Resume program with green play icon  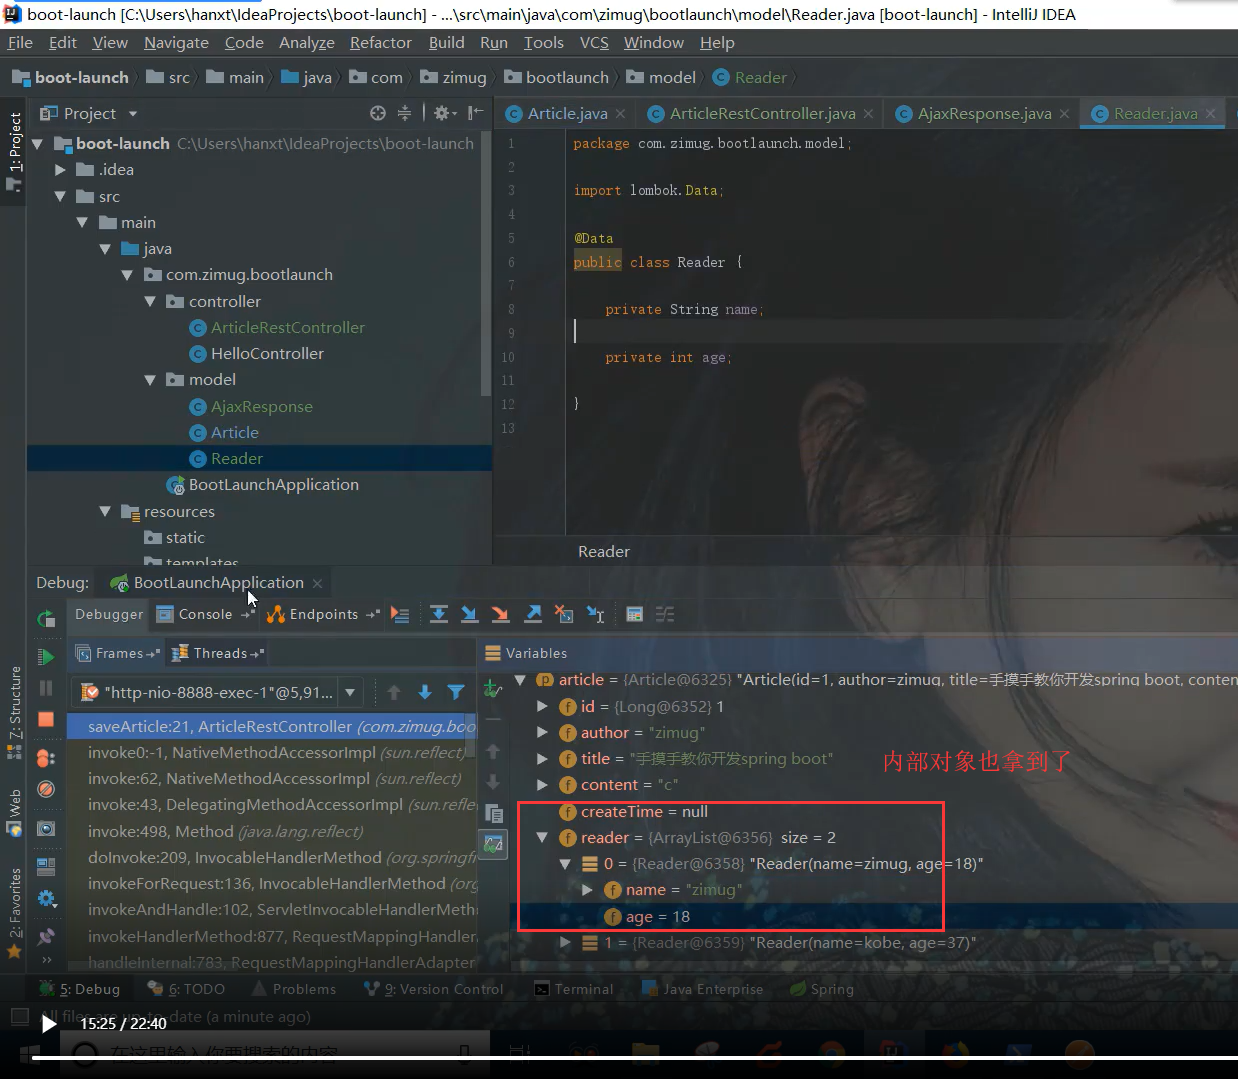[x=46, y=657]
